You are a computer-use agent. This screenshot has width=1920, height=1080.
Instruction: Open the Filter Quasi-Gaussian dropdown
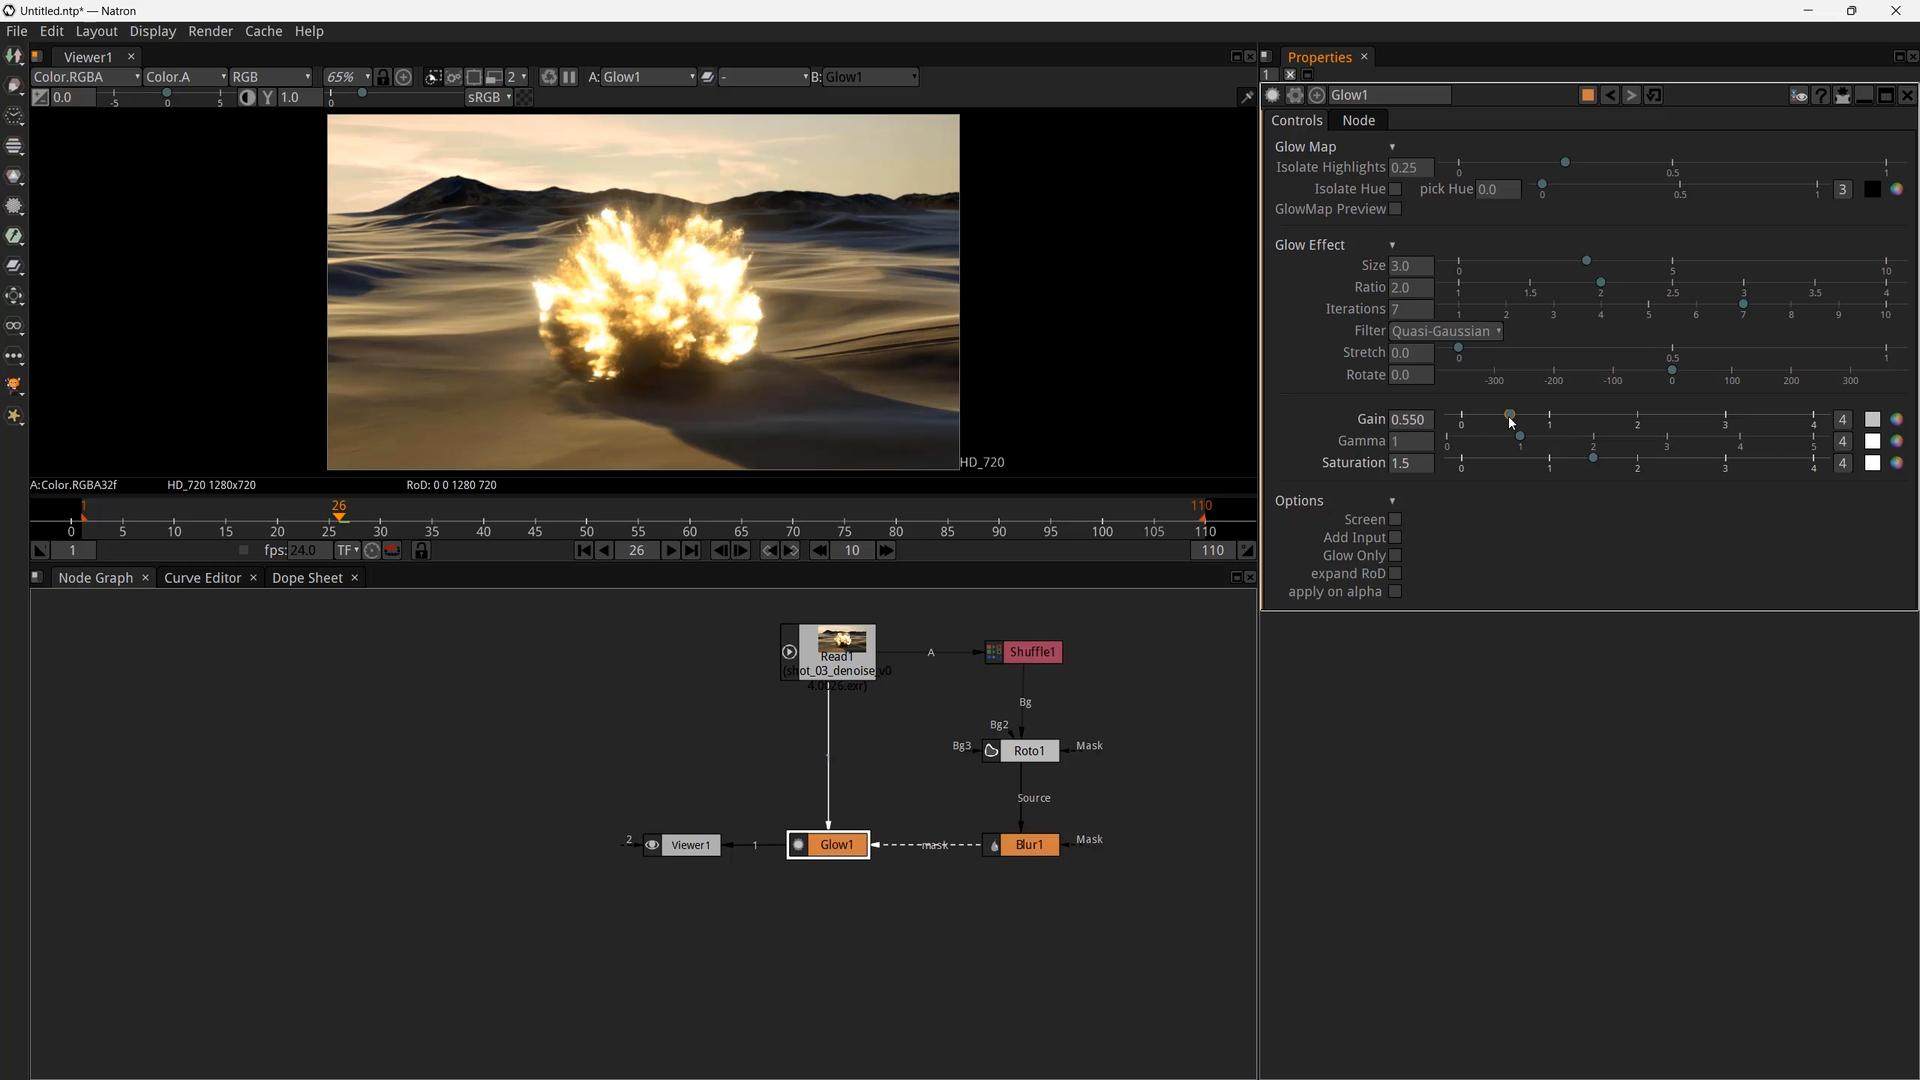1446,331
